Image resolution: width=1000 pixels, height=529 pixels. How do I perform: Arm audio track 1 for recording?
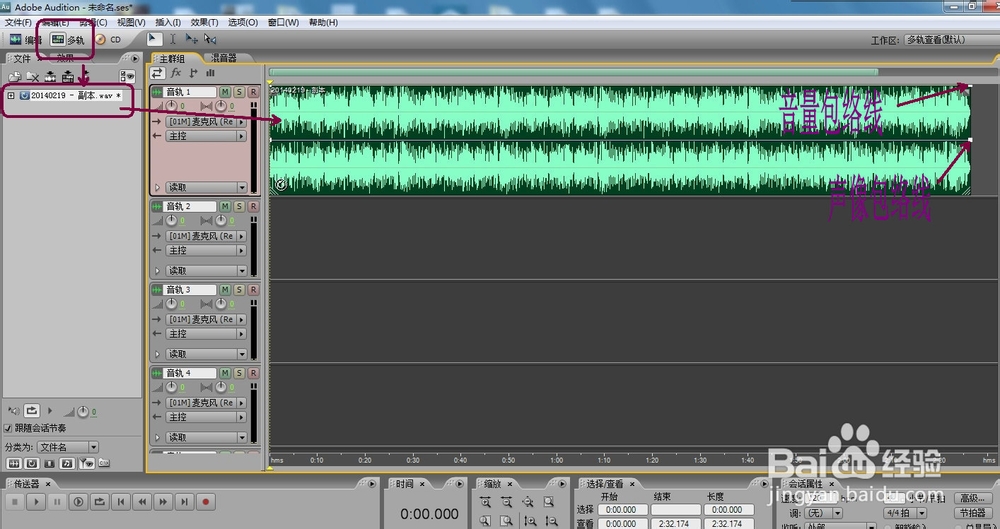(253, 92)
